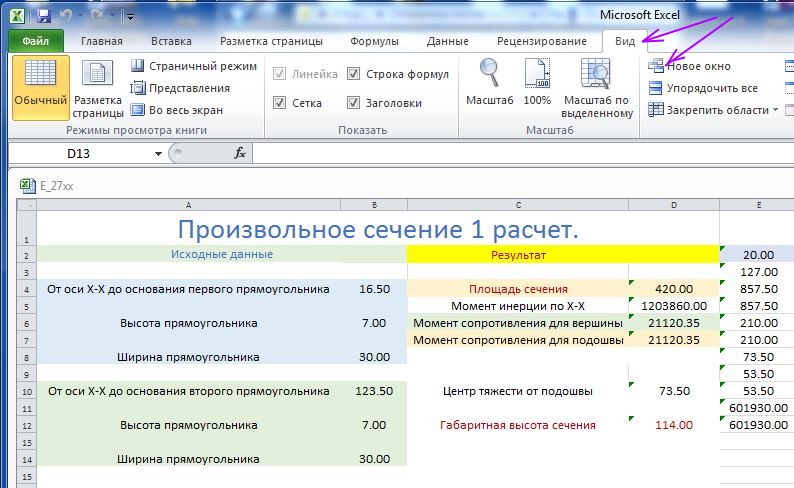Uncheck the Заголовки headings checkbox
The width and height of the screenshot is (794, 488).
(x=354, y=102)
